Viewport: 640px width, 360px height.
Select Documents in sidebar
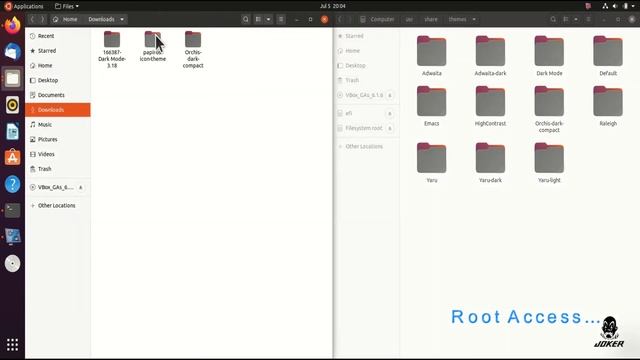point(58,95)
